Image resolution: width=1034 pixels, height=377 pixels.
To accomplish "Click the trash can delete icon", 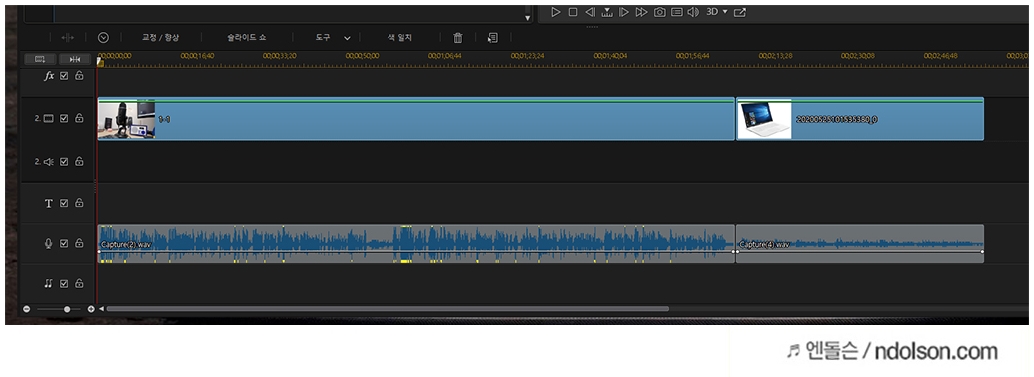I will [x=458, y=38].
